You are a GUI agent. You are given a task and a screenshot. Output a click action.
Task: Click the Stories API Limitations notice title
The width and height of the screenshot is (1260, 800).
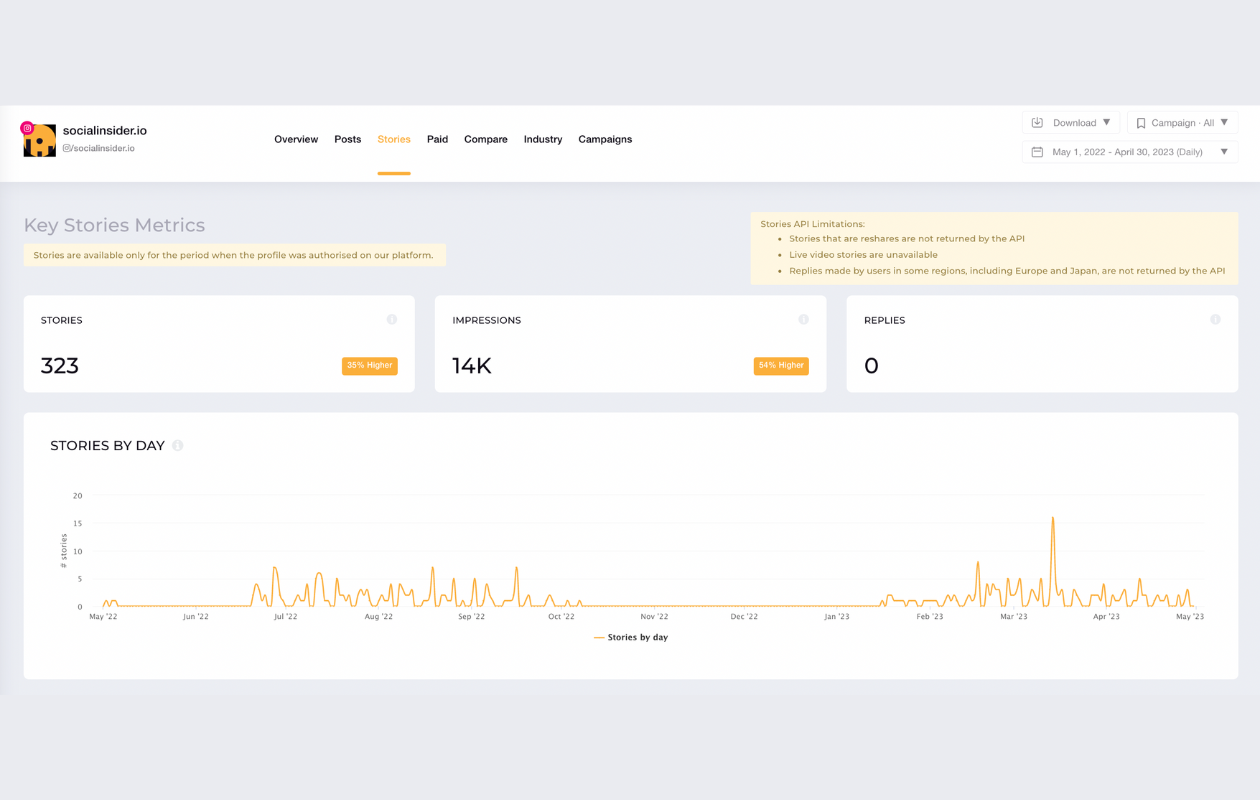[813, 224]
